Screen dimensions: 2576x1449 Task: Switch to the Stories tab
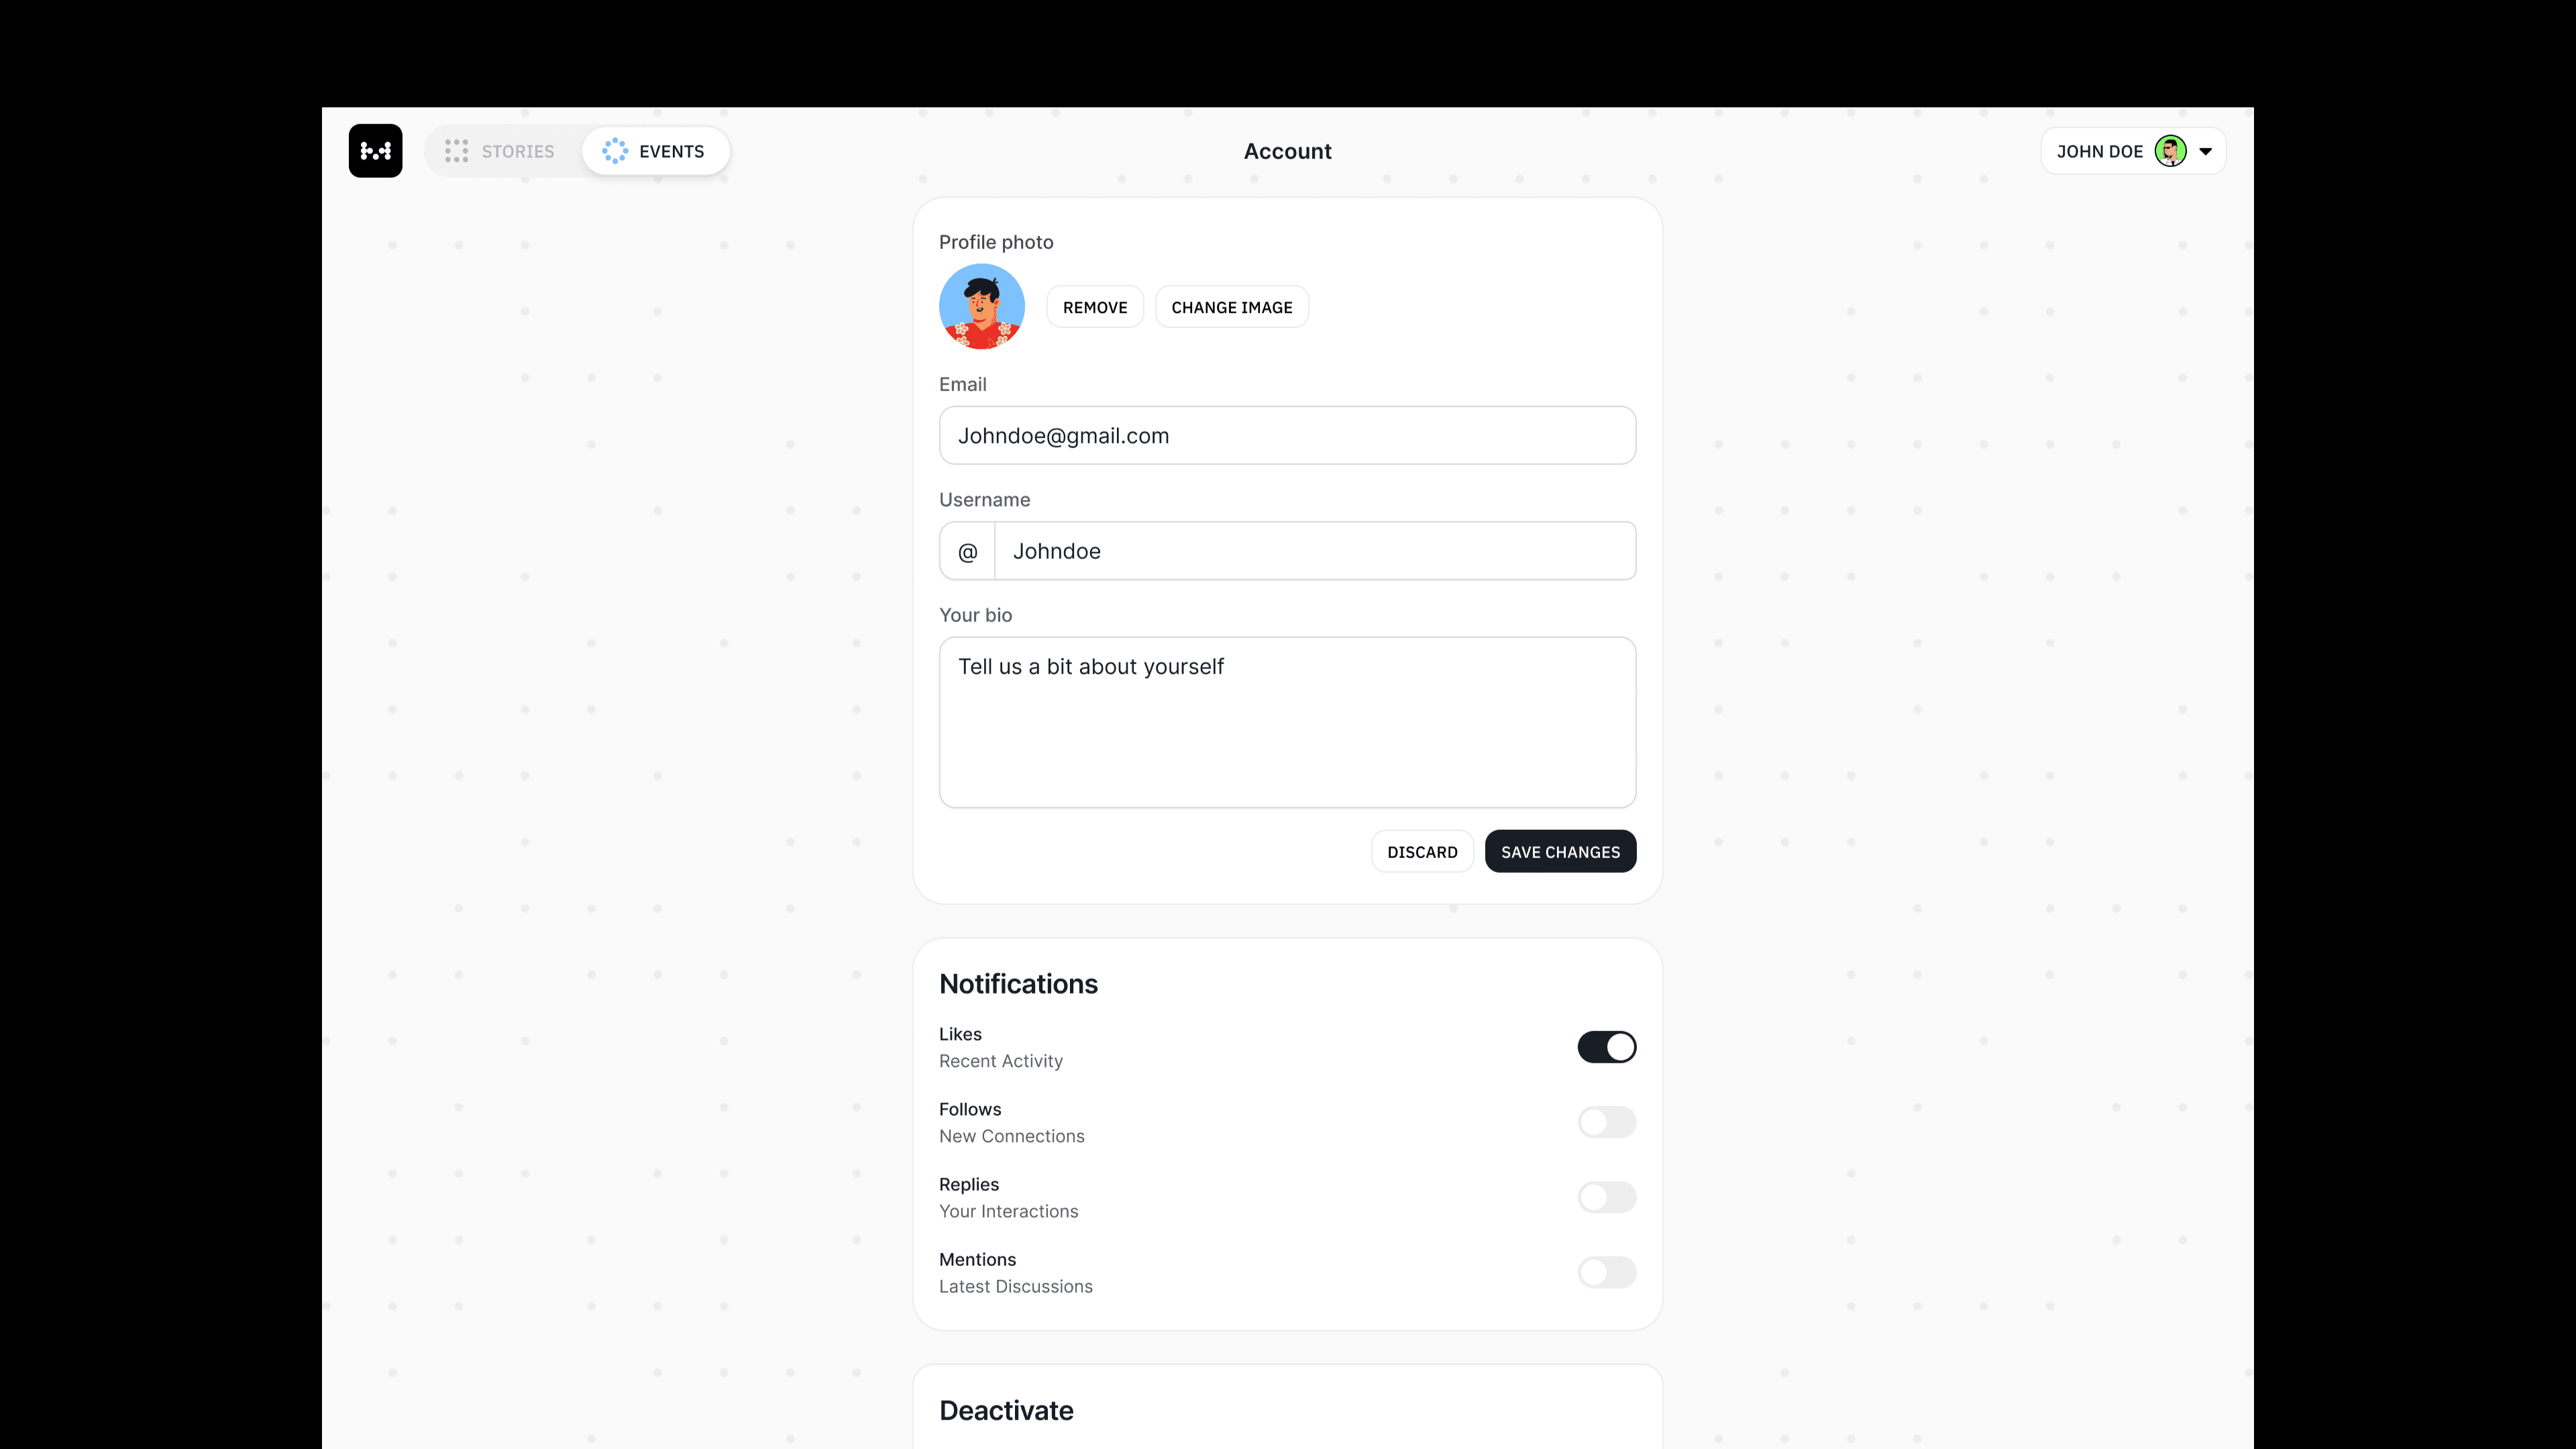(500, 151)
